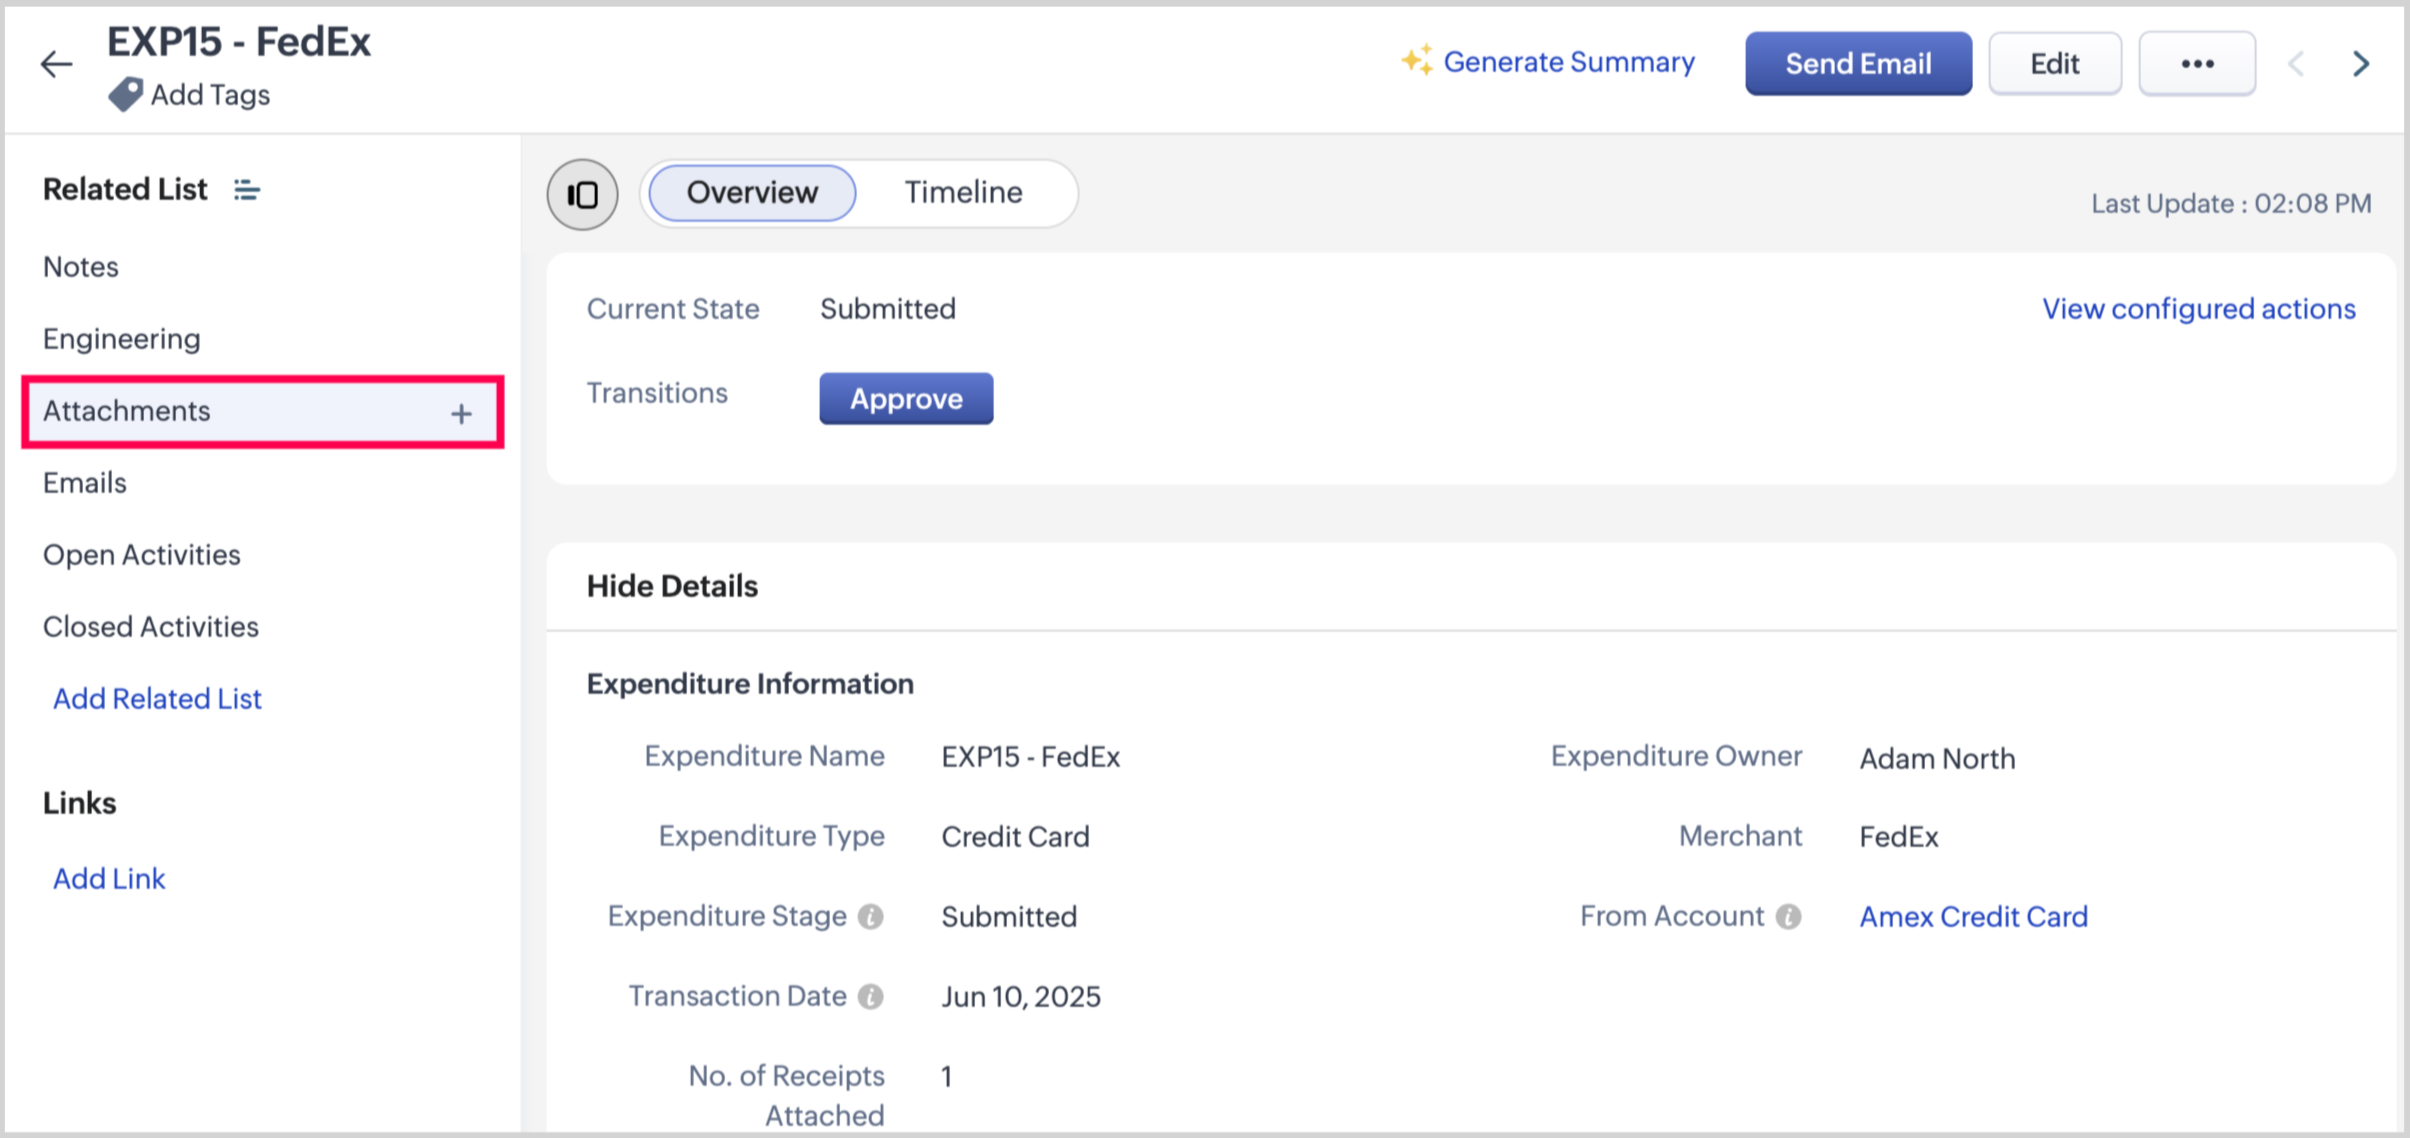Open the three-dots more options menu
Screen dimensions: 2410x1138
pyautogui.click(x=2196, y=64)
